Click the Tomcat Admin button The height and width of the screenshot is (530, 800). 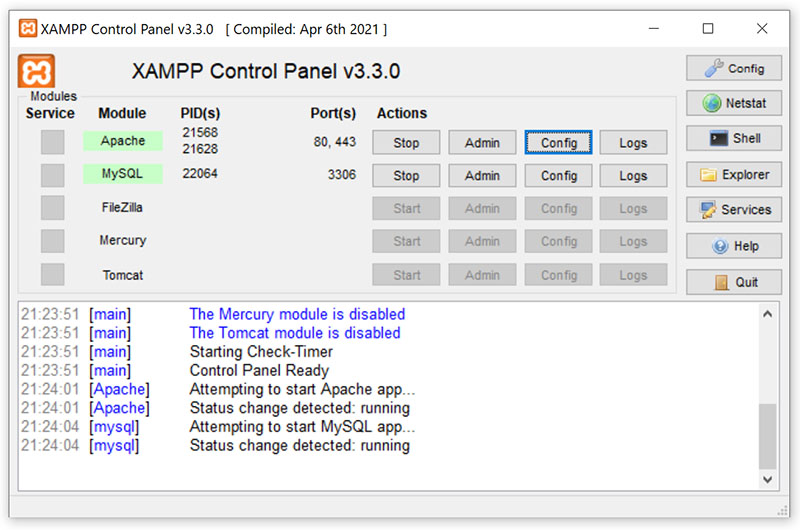coord(482,275)
